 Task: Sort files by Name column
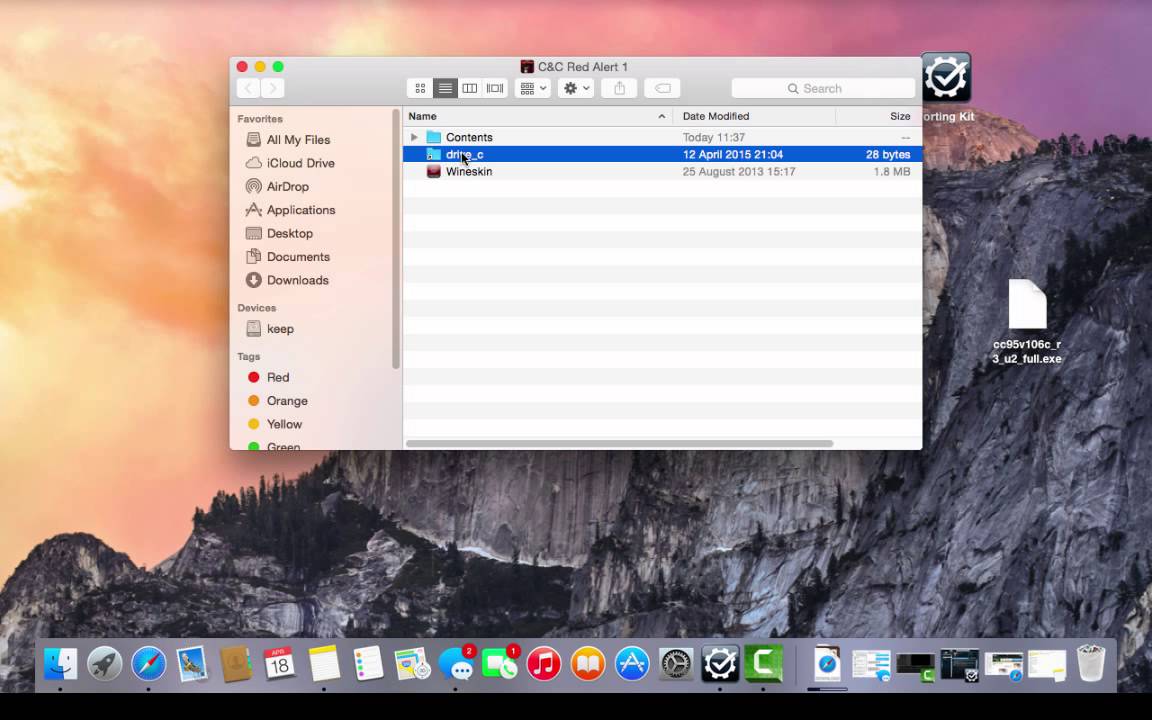(x=537, y=116)
